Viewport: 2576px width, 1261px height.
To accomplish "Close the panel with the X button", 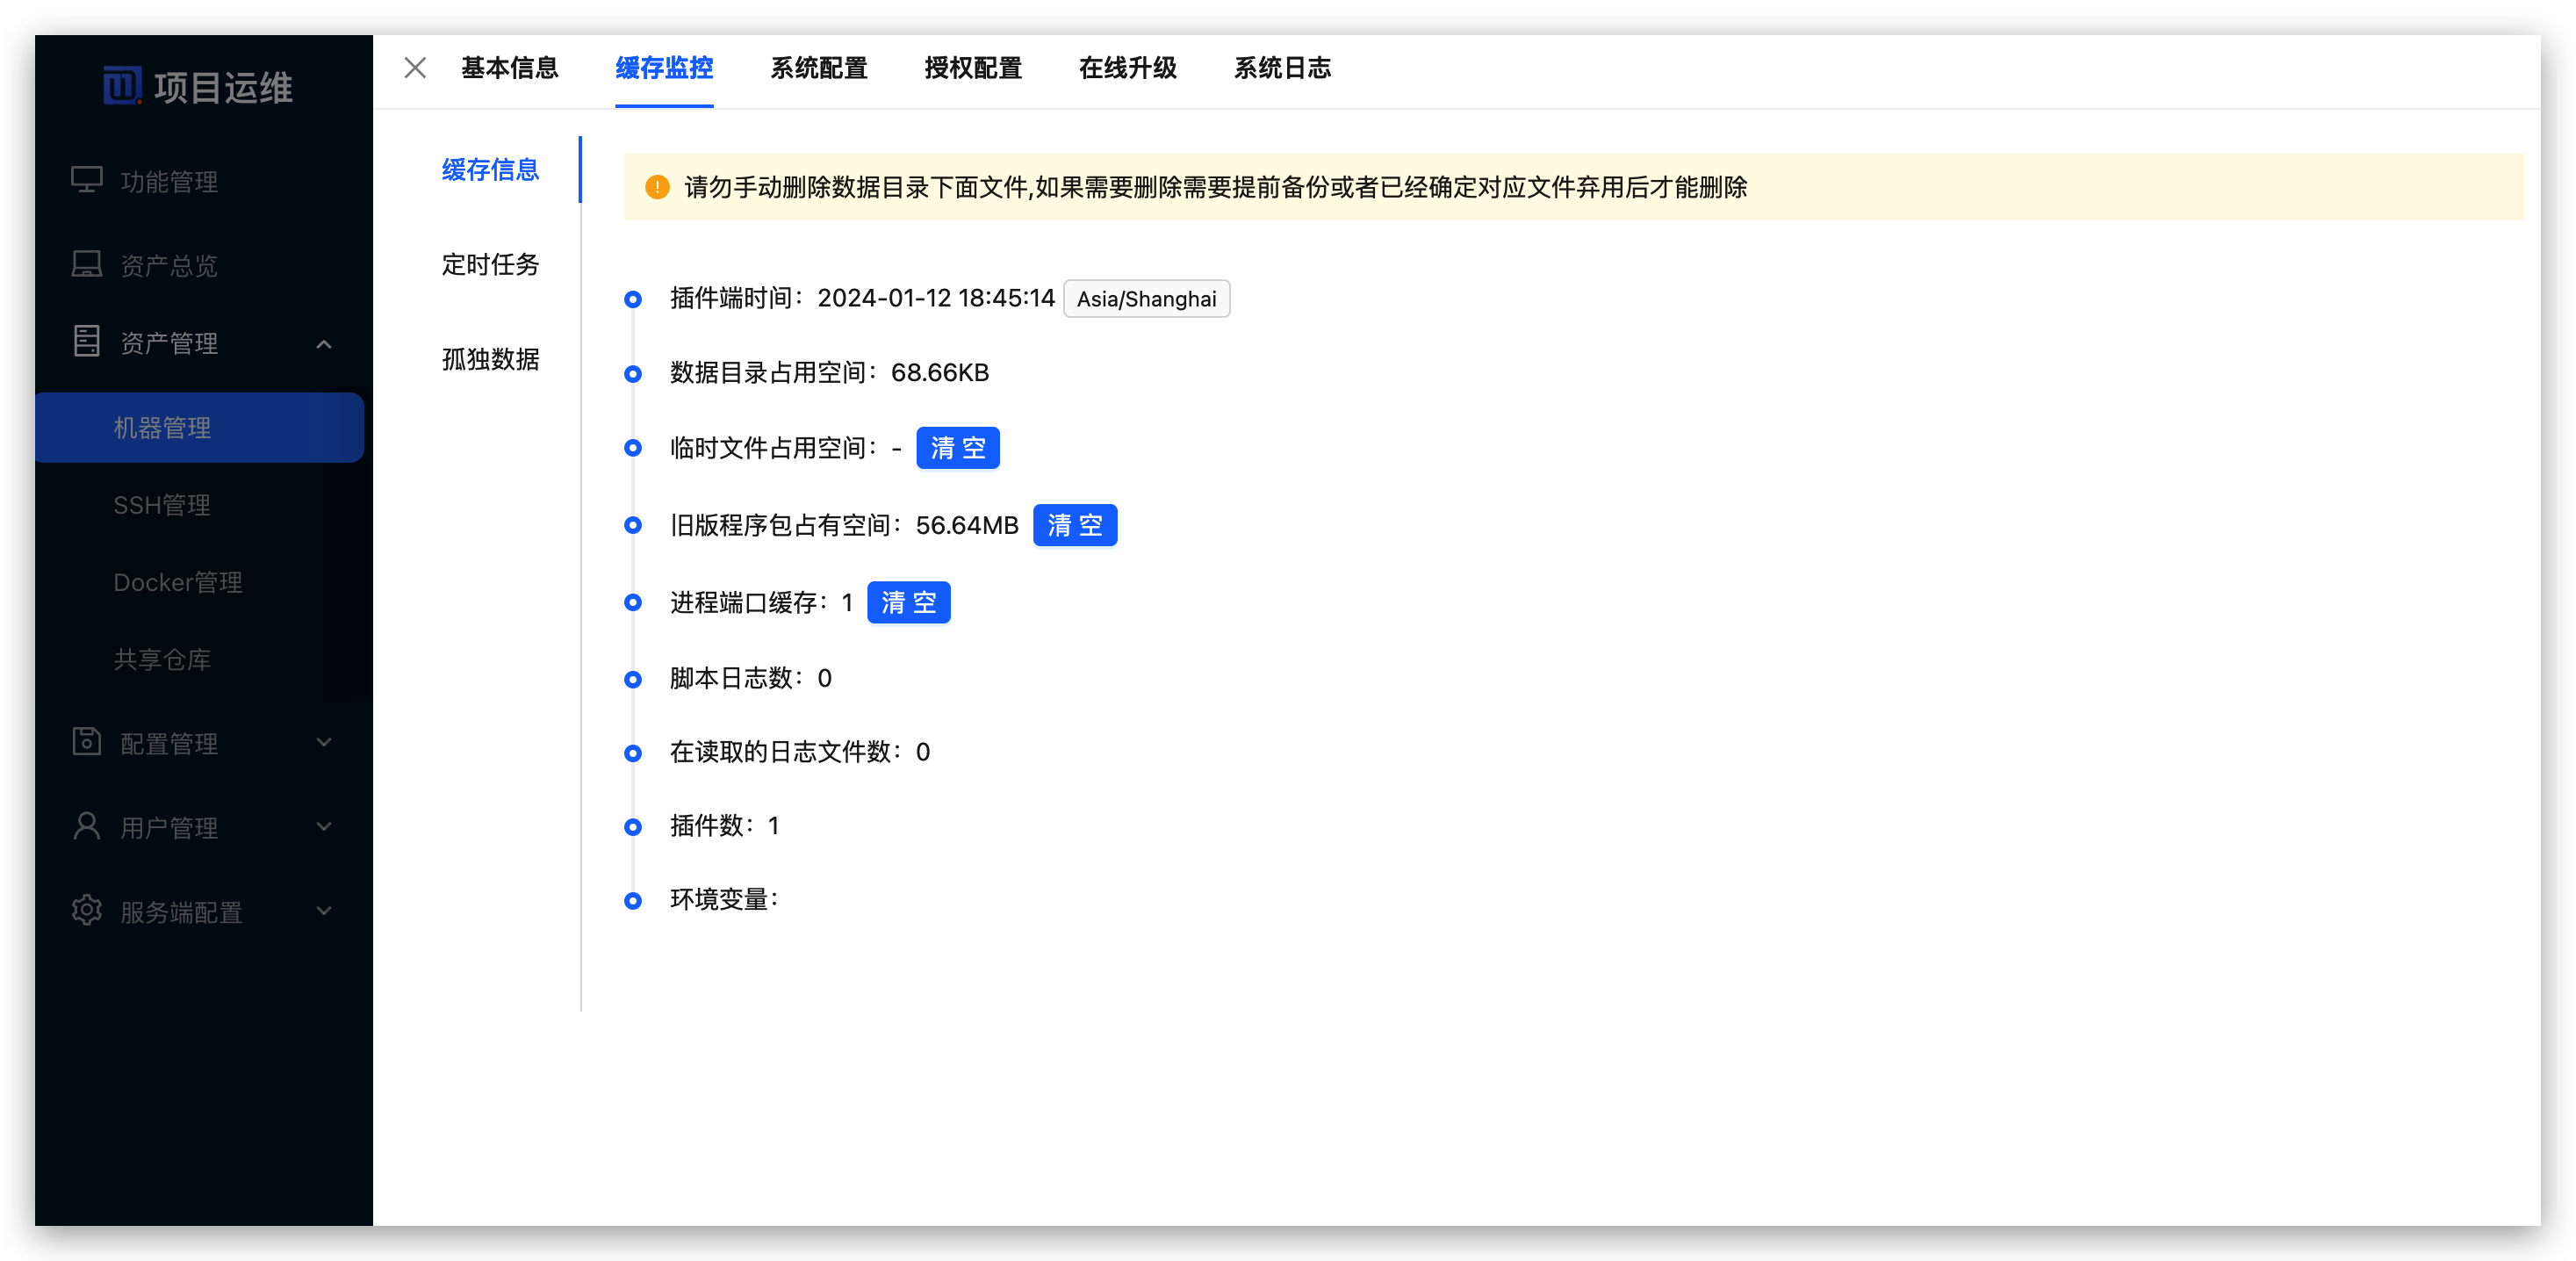I will coord(415,68).
